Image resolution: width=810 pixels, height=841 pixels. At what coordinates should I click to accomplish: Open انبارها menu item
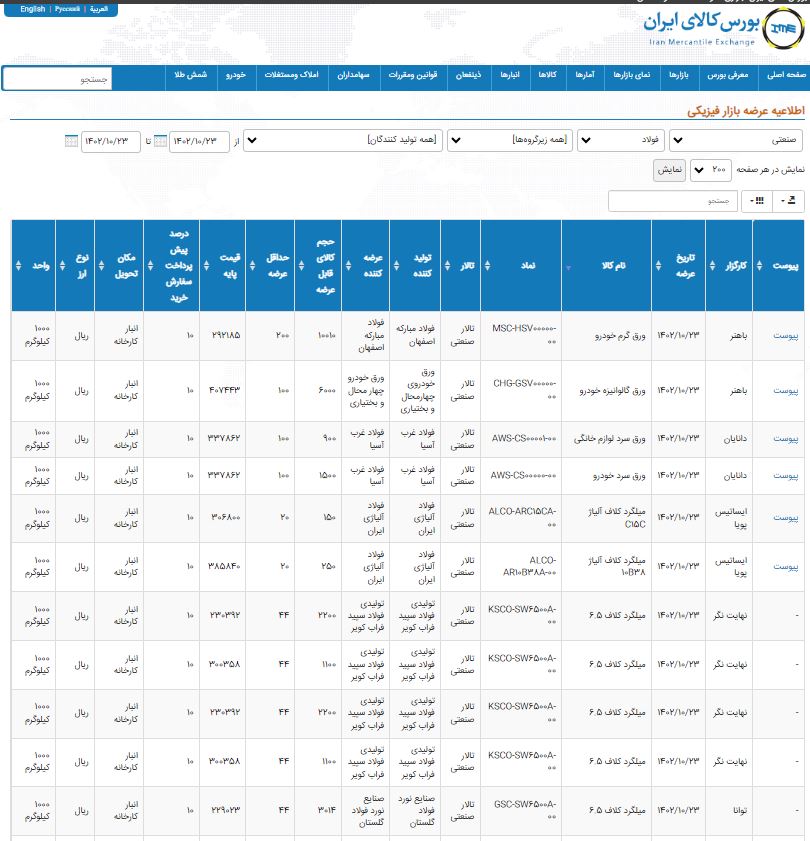pyautogui.click(x=510, y=75)
